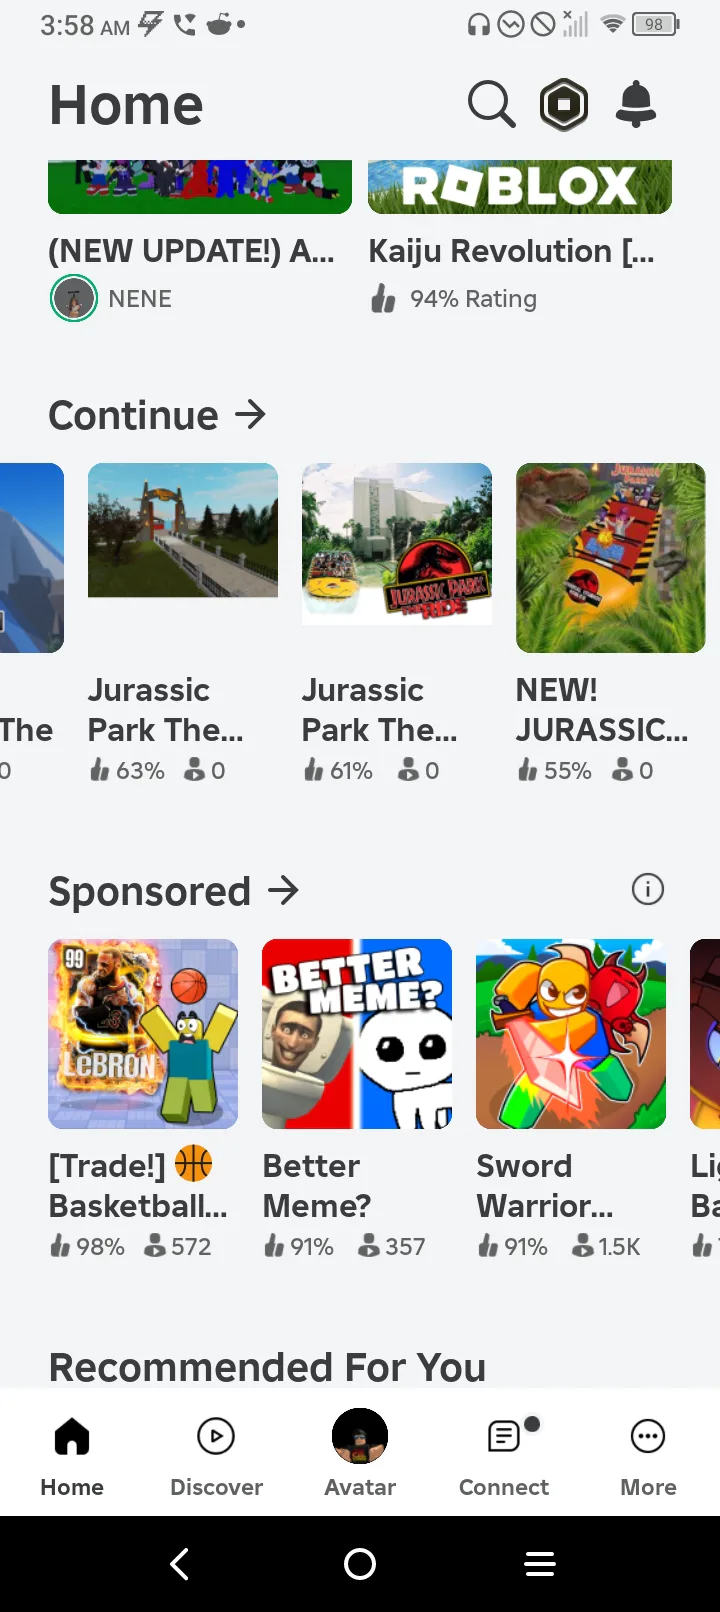Switch to the Discover tab

tap(216, 1452)
